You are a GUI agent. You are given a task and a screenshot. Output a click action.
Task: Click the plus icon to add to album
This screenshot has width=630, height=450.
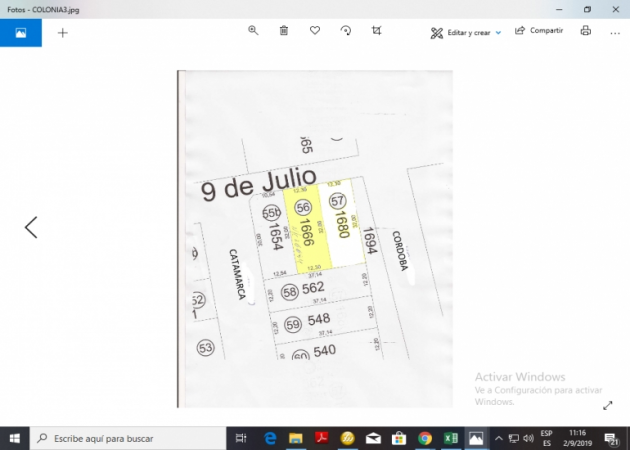(x=63, y=32)
